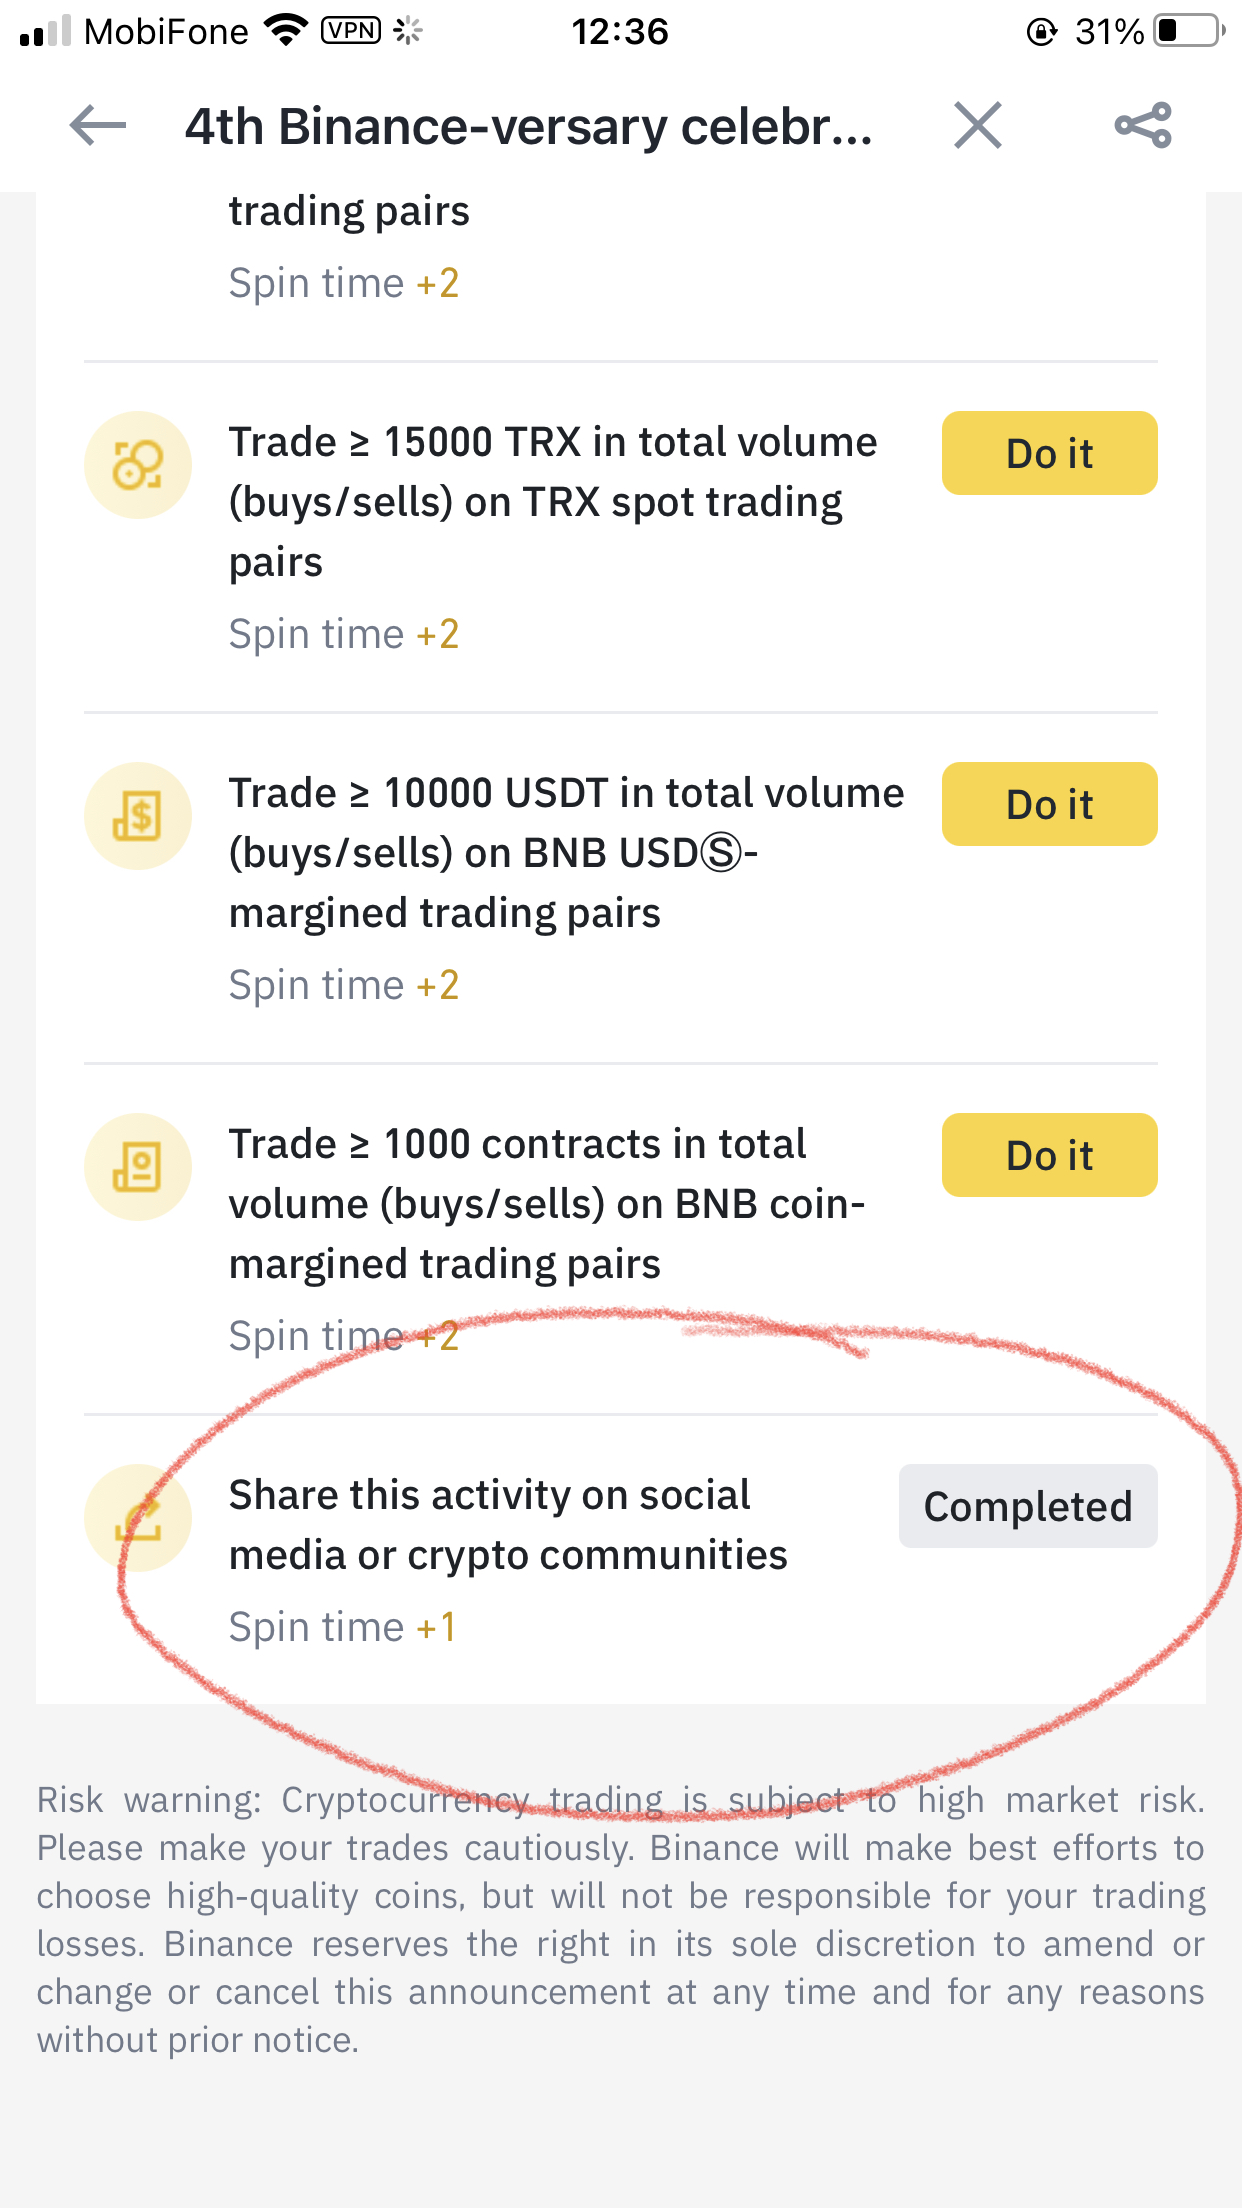
Task: Select the 'Share this activity' task text
Action: pos(508,1525)
